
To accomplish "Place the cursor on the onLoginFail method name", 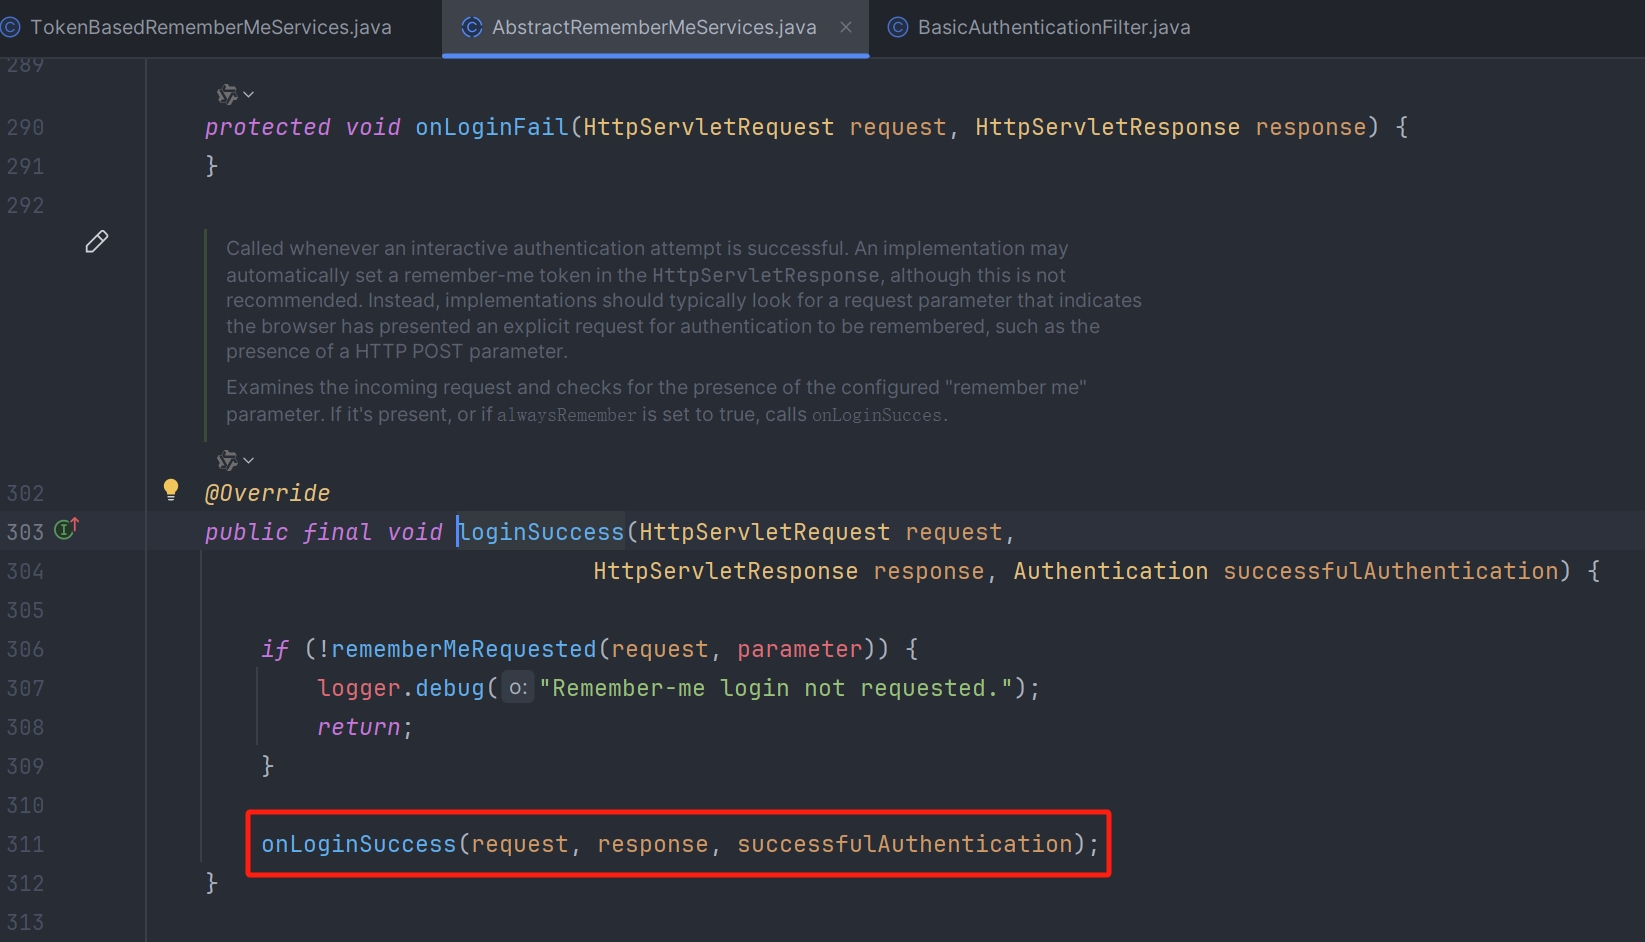I will point(491,127).
